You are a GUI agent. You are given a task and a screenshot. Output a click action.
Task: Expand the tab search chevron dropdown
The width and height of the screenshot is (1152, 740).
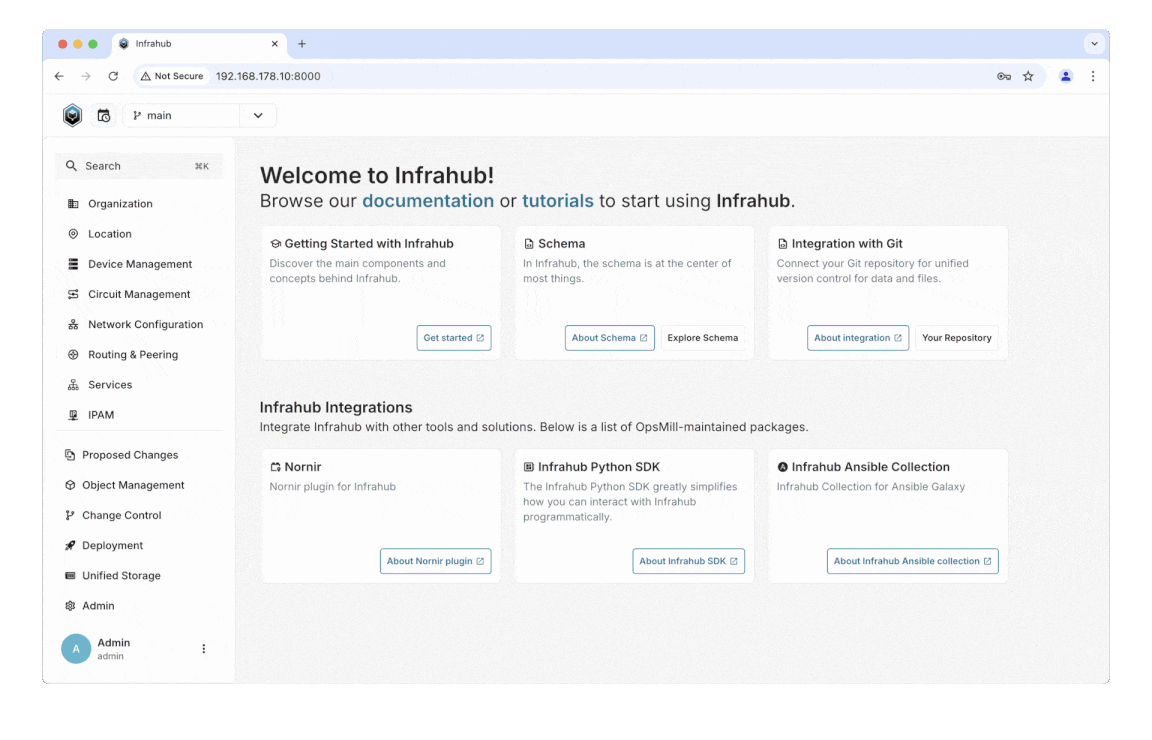click(1095, 44)
